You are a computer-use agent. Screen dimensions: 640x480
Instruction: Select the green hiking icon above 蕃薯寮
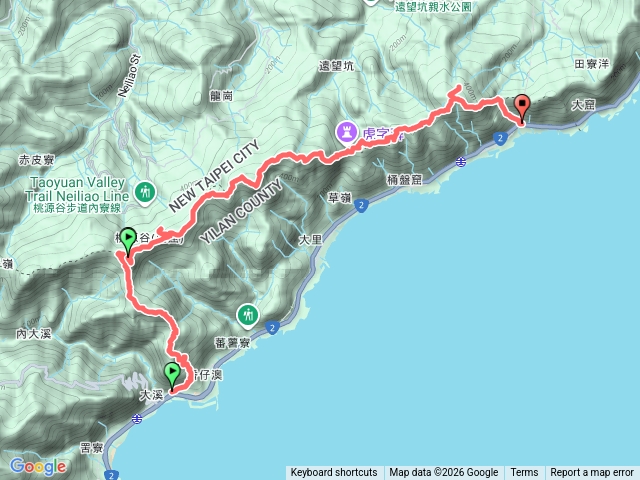click(248, 316)
